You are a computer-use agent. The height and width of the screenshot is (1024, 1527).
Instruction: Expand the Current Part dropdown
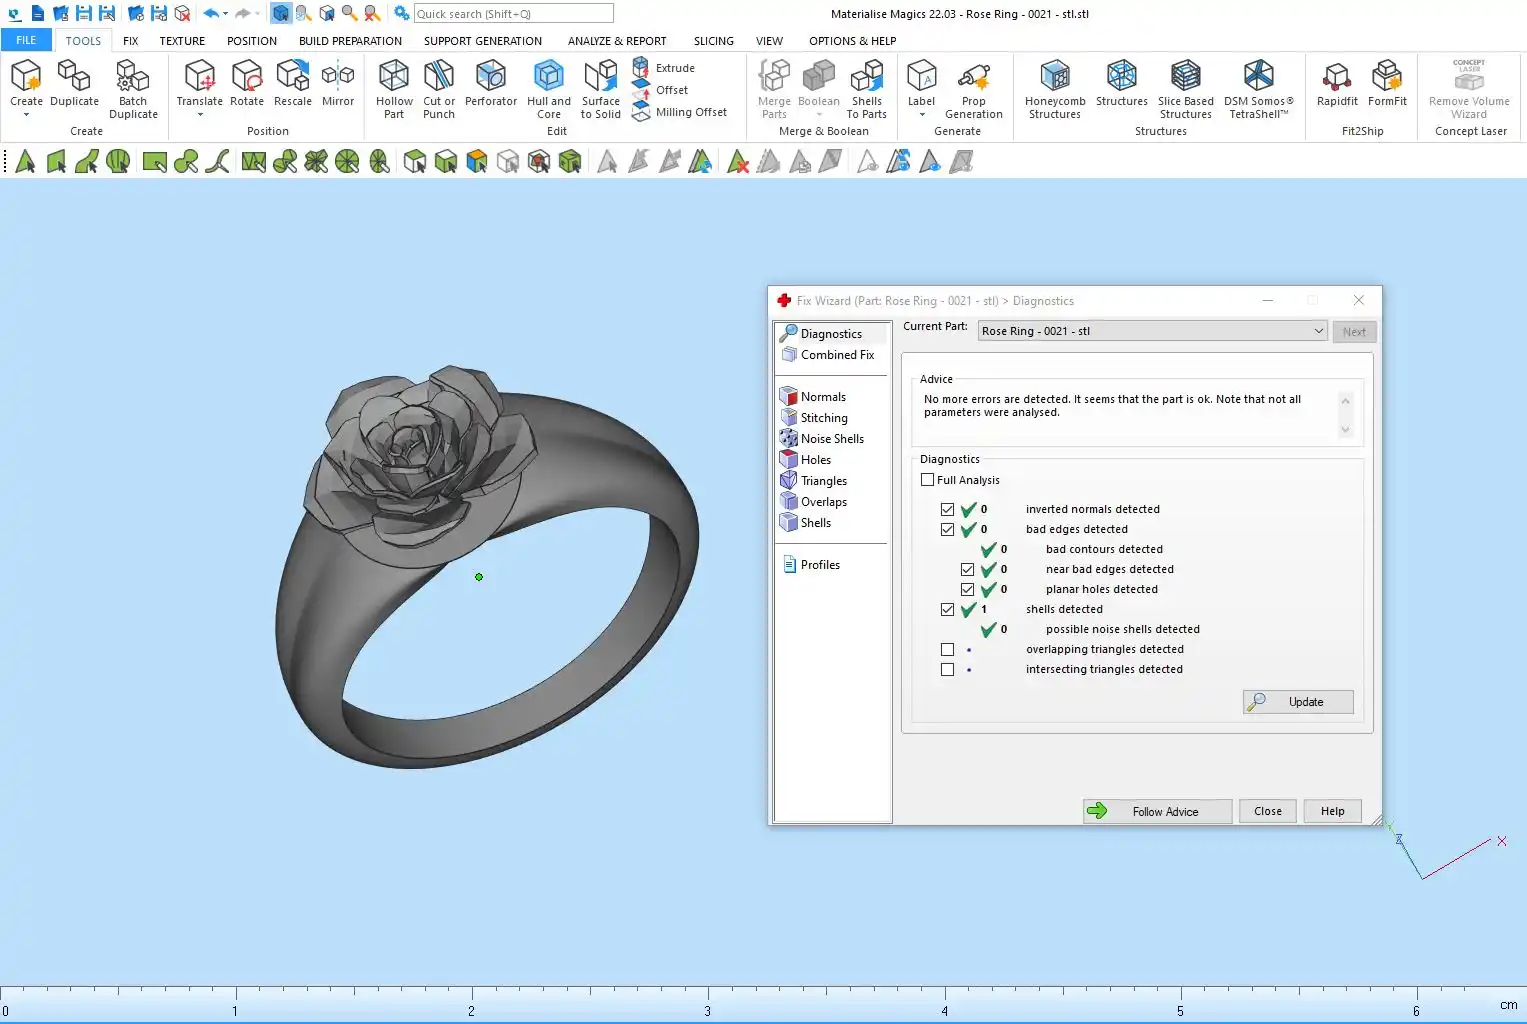1318,331
